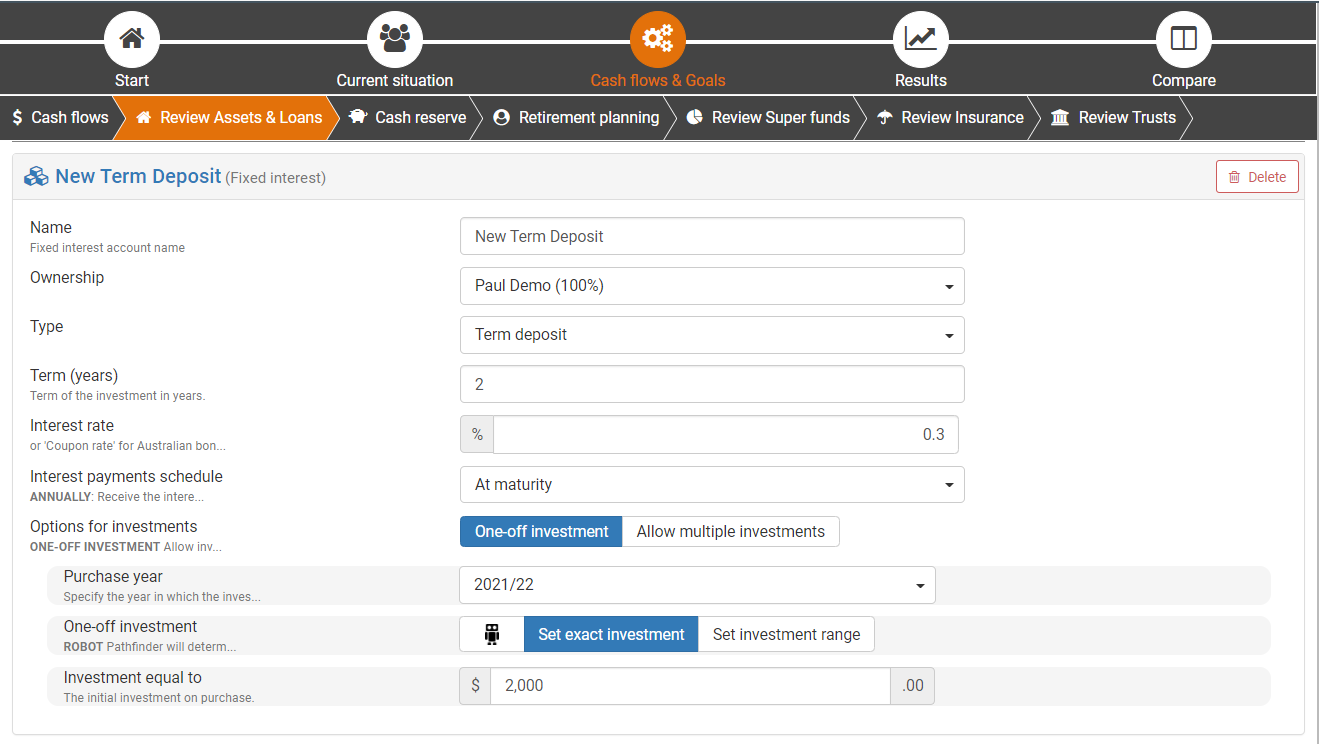Viewport: 1319px width, 744px height.
Task: Go to Retirement planning tab
Action: pos(576,118)
